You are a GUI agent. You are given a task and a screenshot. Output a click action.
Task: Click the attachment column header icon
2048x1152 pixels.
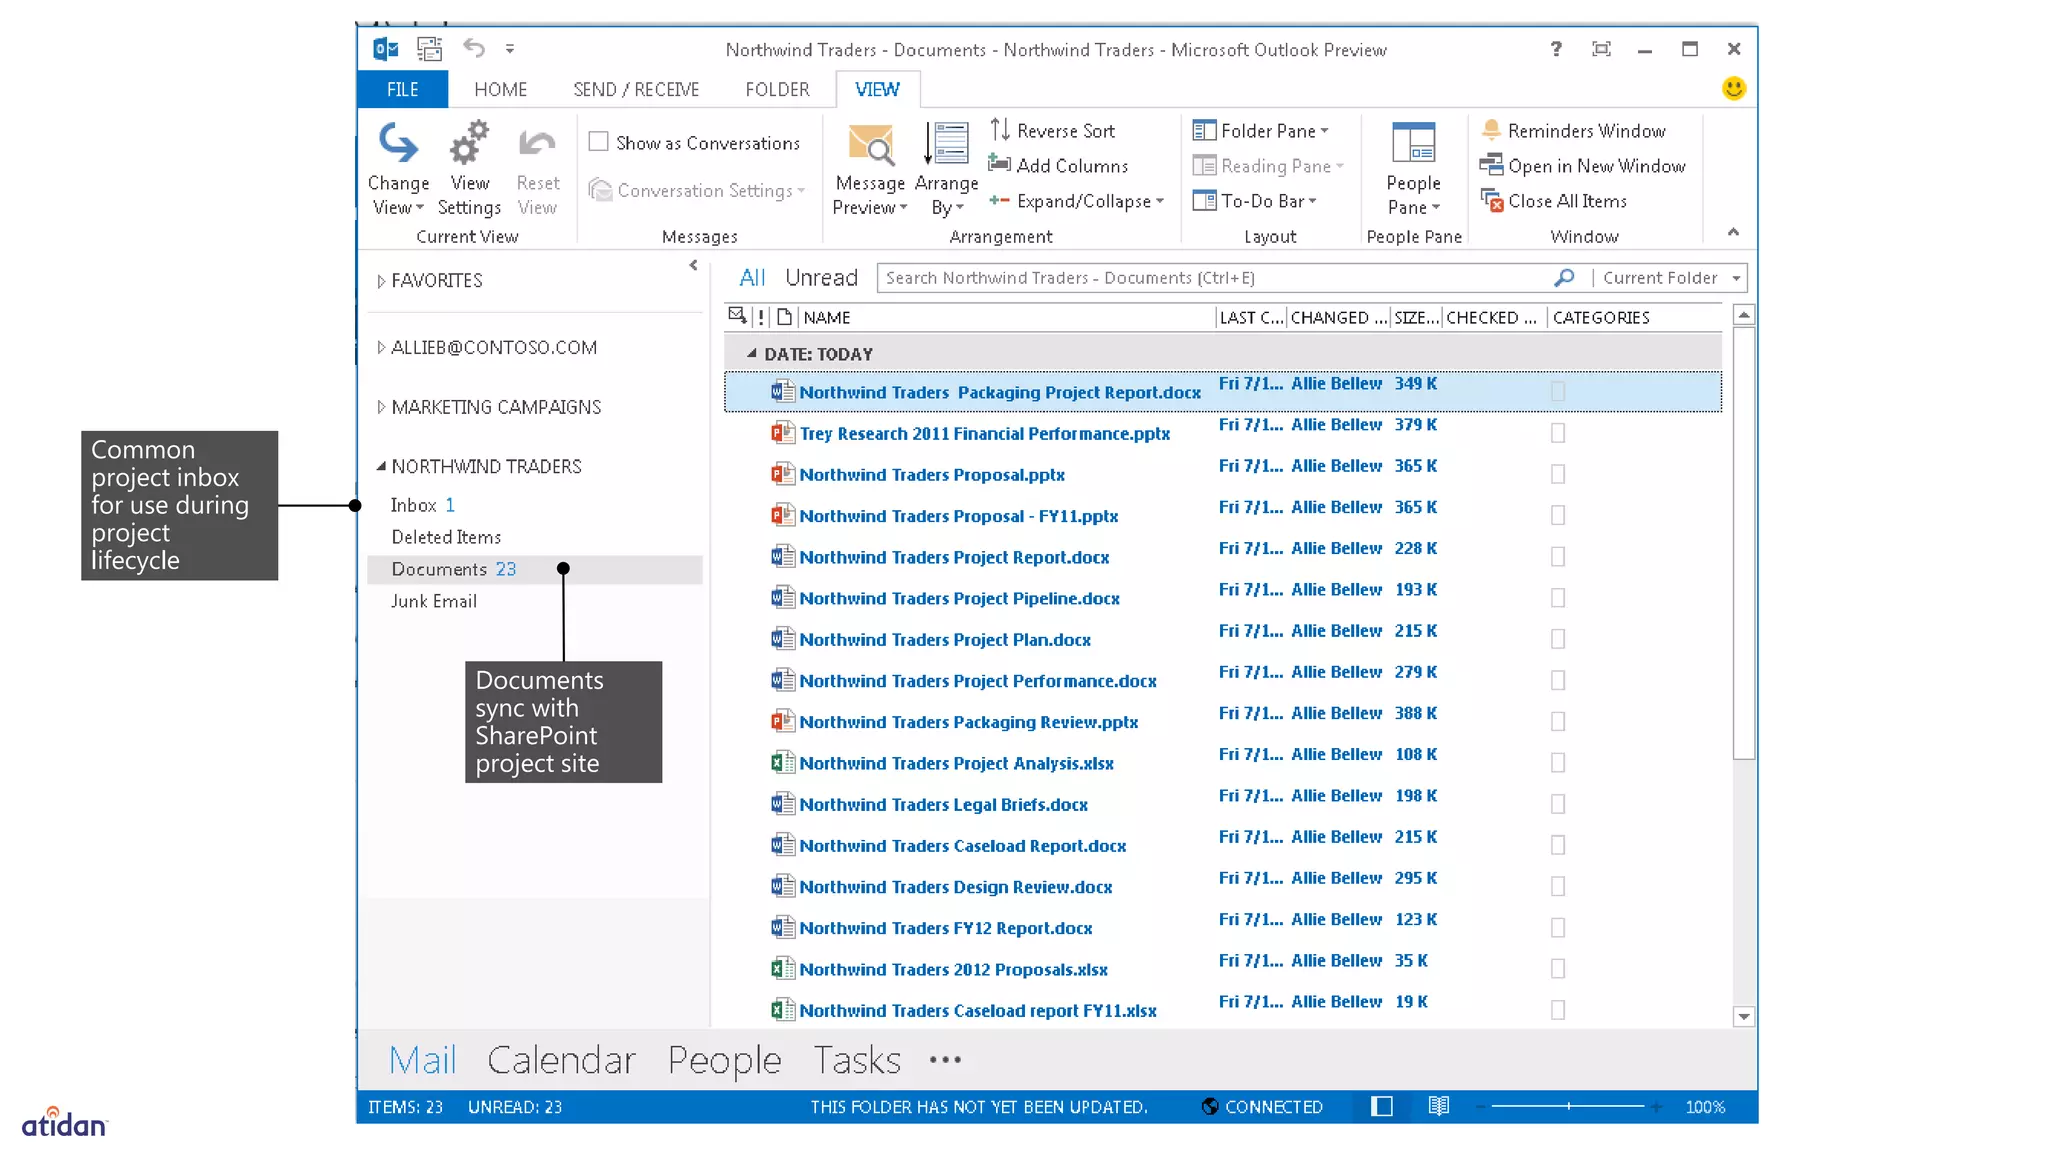pyautogui.click(x=784, y=317)
